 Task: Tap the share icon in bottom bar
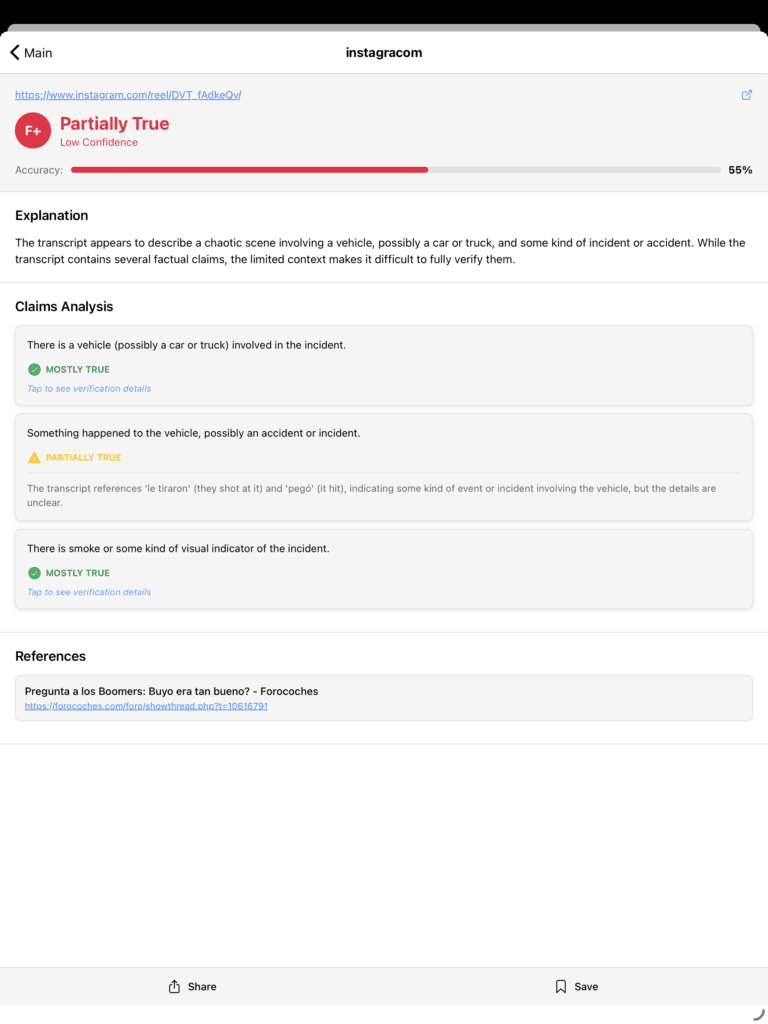click(x=175, y=987)
